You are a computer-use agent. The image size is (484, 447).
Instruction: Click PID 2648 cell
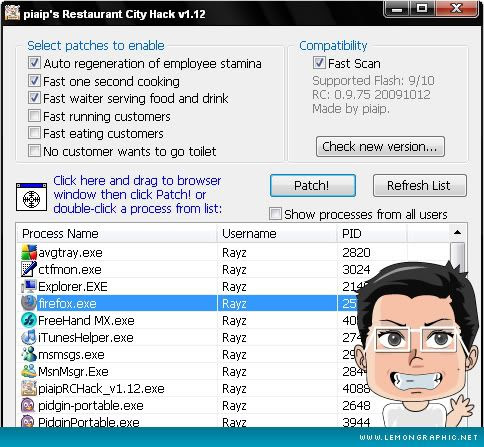click(356, 406)
